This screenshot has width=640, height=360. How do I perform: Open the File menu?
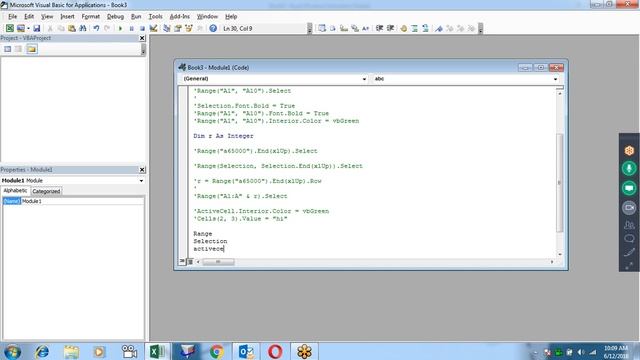(13, 16)
